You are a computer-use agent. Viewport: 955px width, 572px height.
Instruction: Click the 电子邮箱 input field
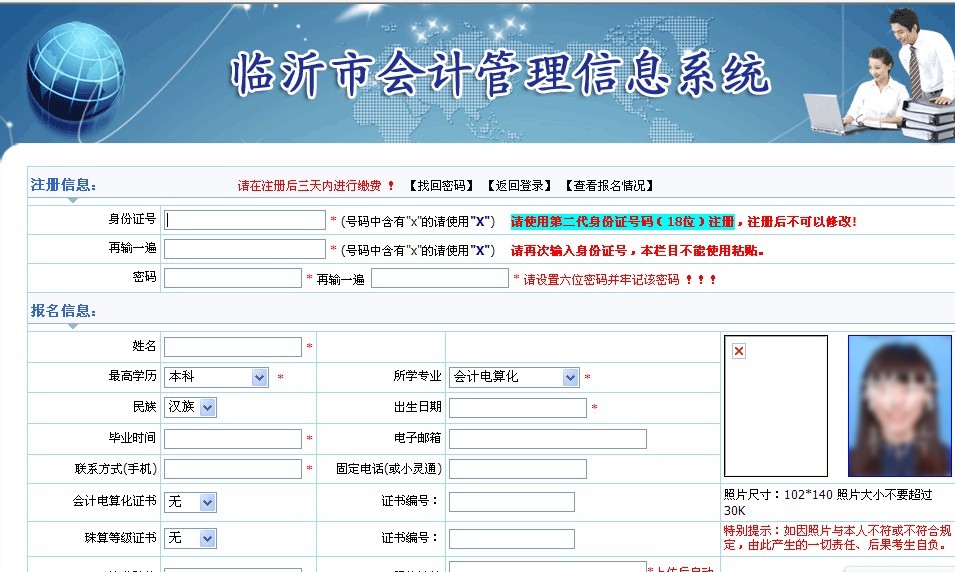click(x=547, y=439)
